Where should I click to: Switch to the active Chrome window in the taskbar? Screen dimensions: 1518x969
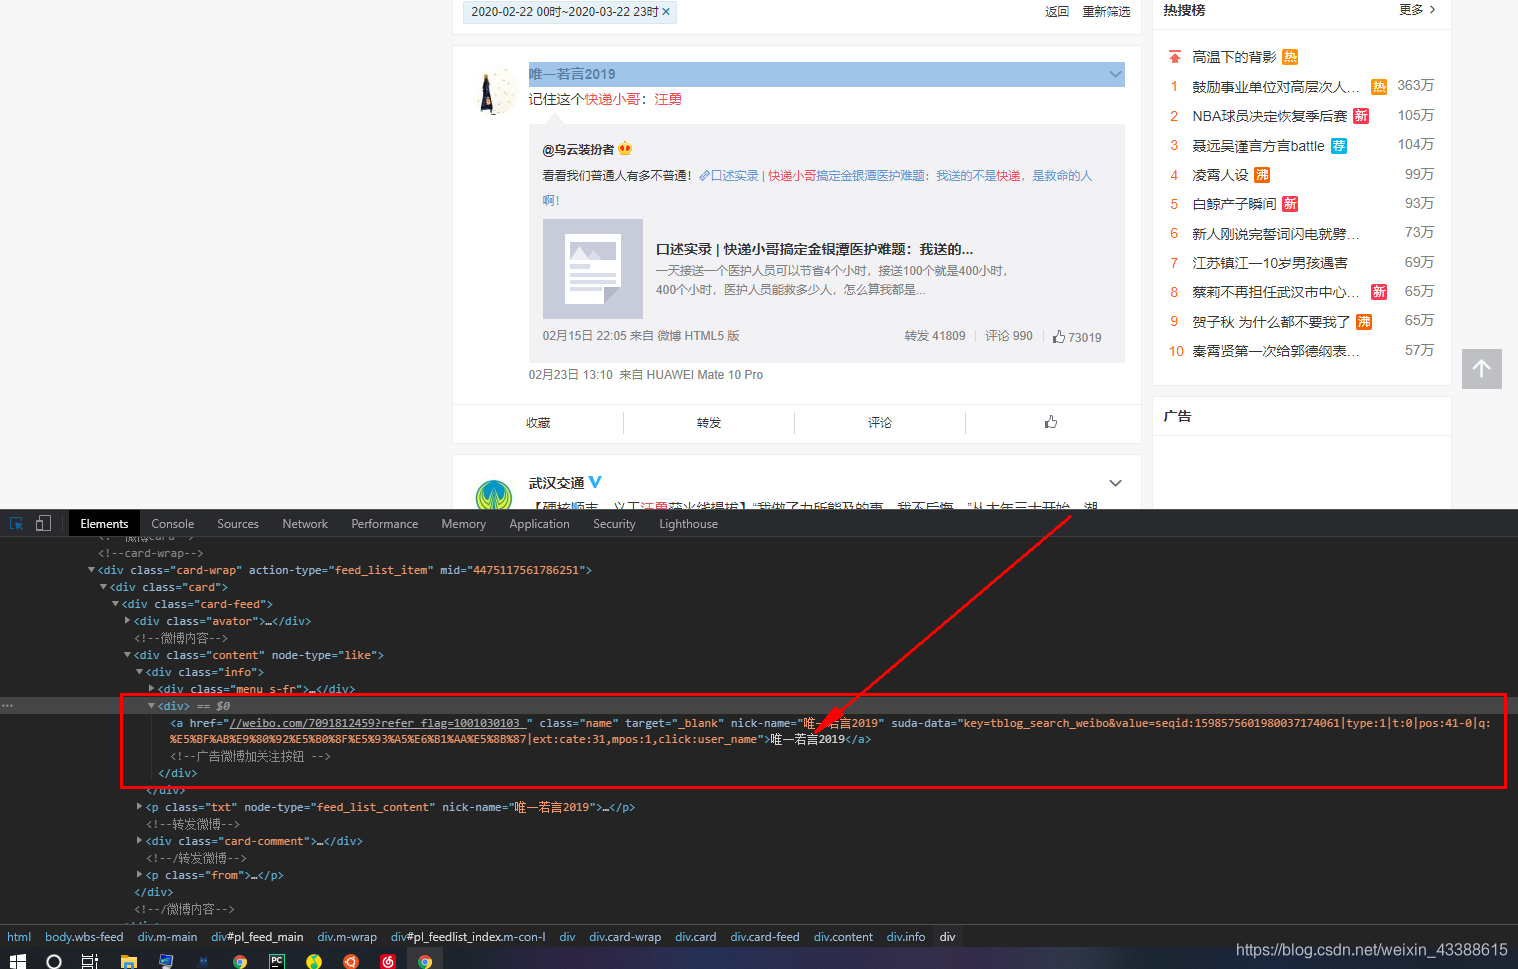[425, 961]
